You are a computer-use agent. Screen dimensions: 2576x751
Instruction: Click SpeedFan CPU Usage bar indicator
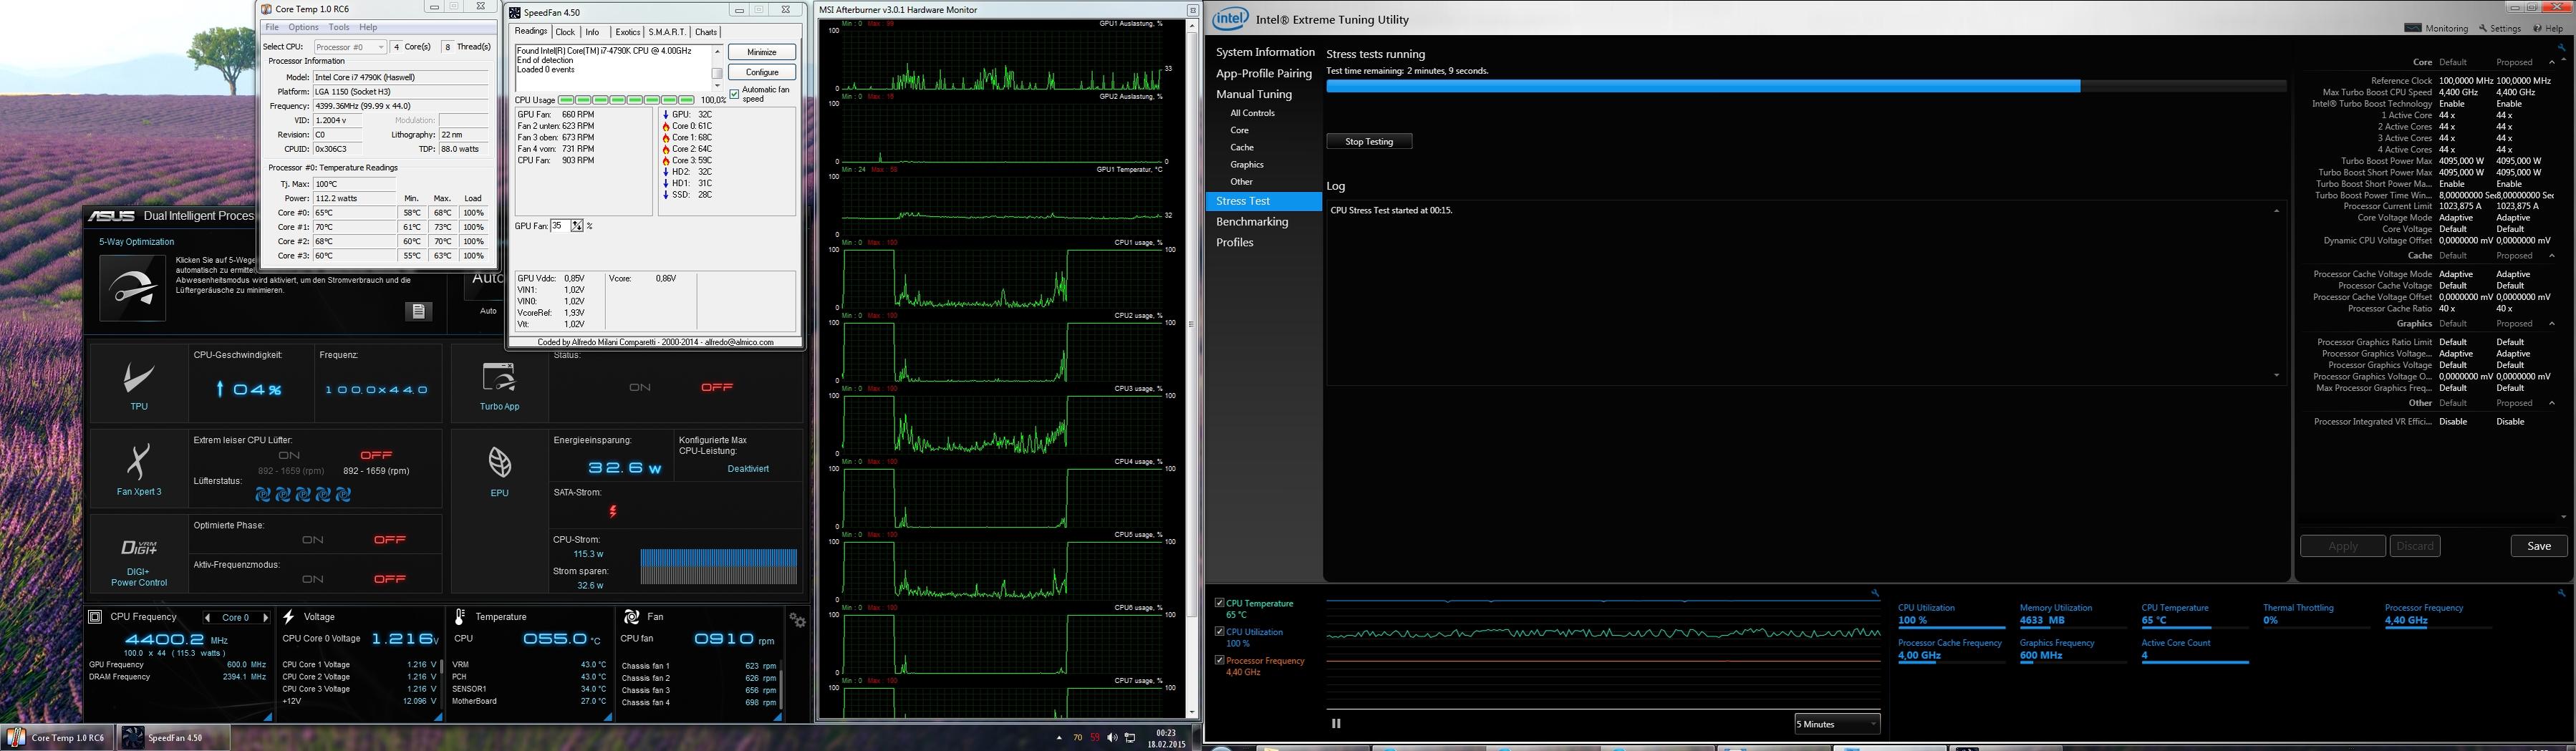626,100
